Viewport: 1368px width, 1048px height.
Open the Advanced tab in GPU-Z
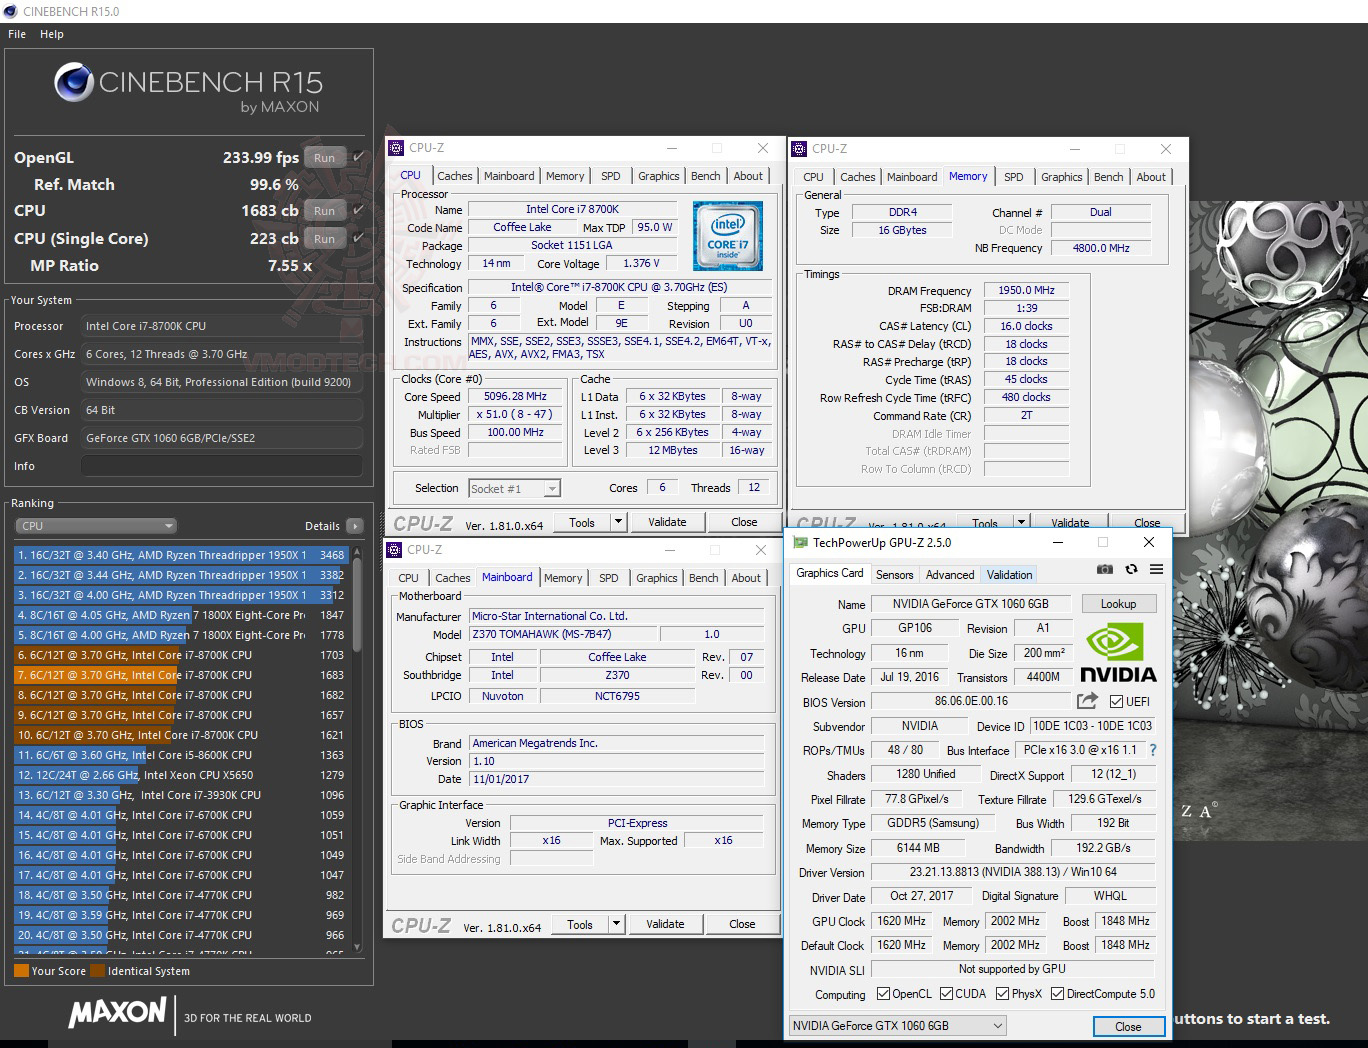click(950, 575)
